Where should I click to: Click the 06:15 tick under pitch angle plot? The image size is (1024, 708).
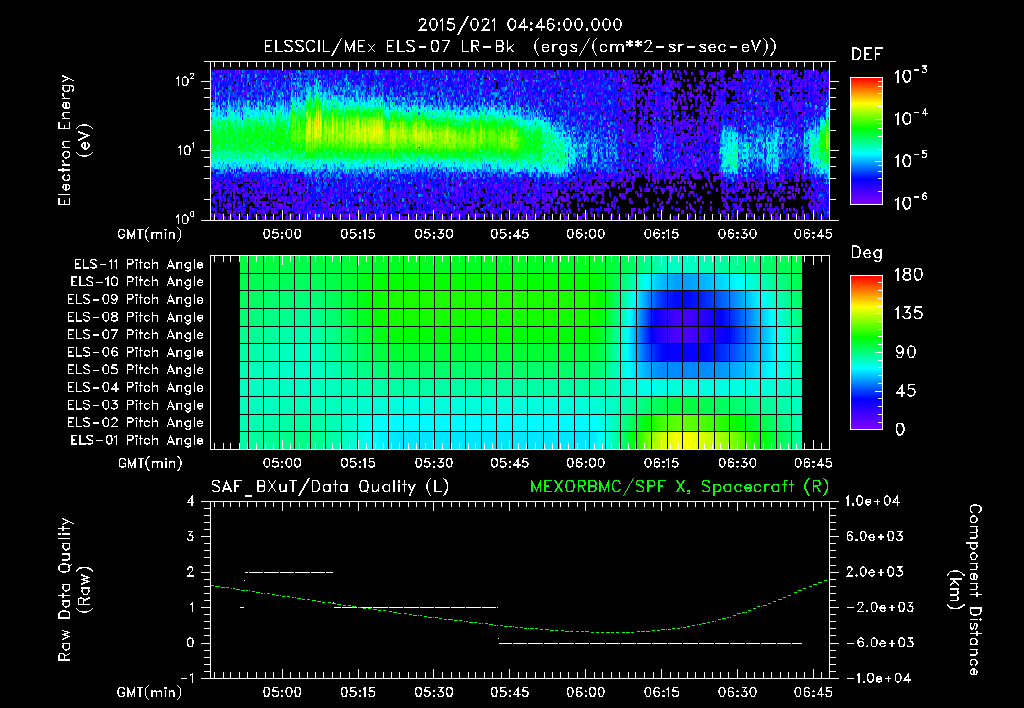[662, 463]
